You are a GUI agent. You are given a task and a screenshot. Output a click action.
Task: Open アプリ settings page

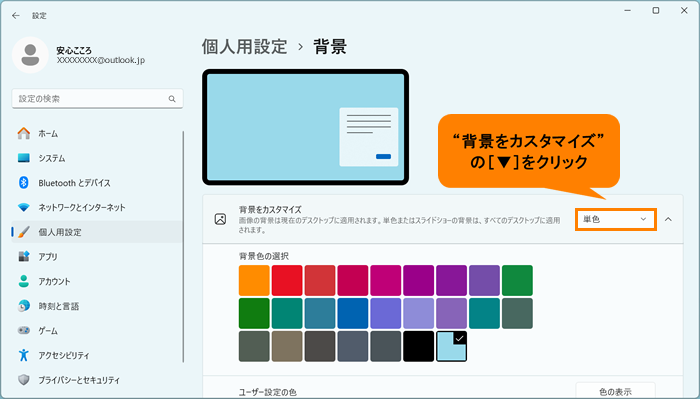click(96, 257)
